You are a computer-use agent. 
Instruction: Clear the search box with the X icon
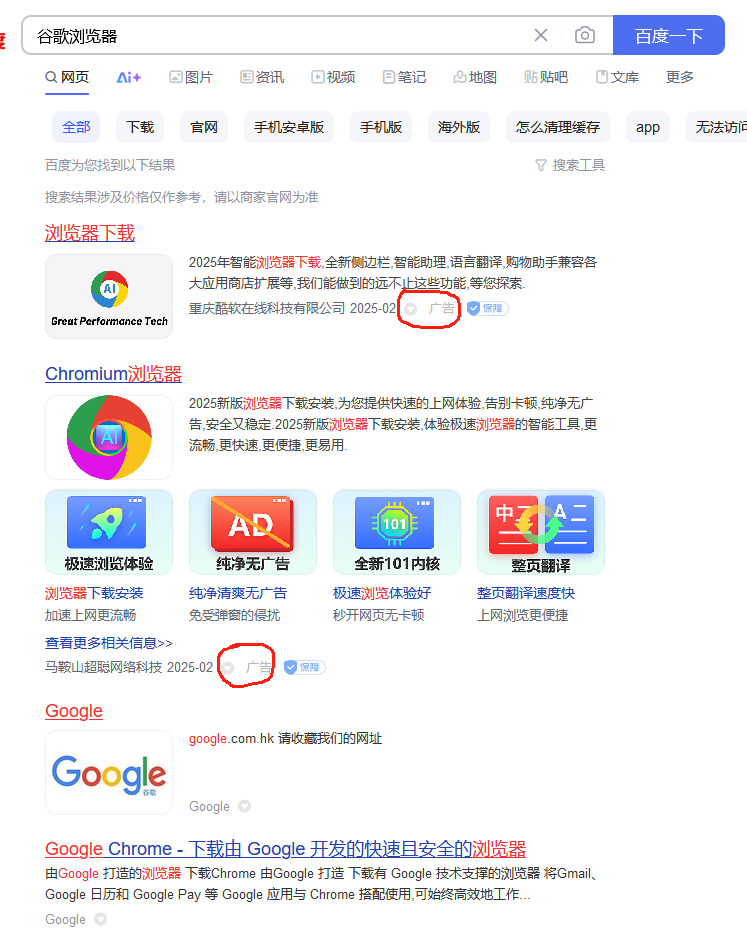click(541, 36)
